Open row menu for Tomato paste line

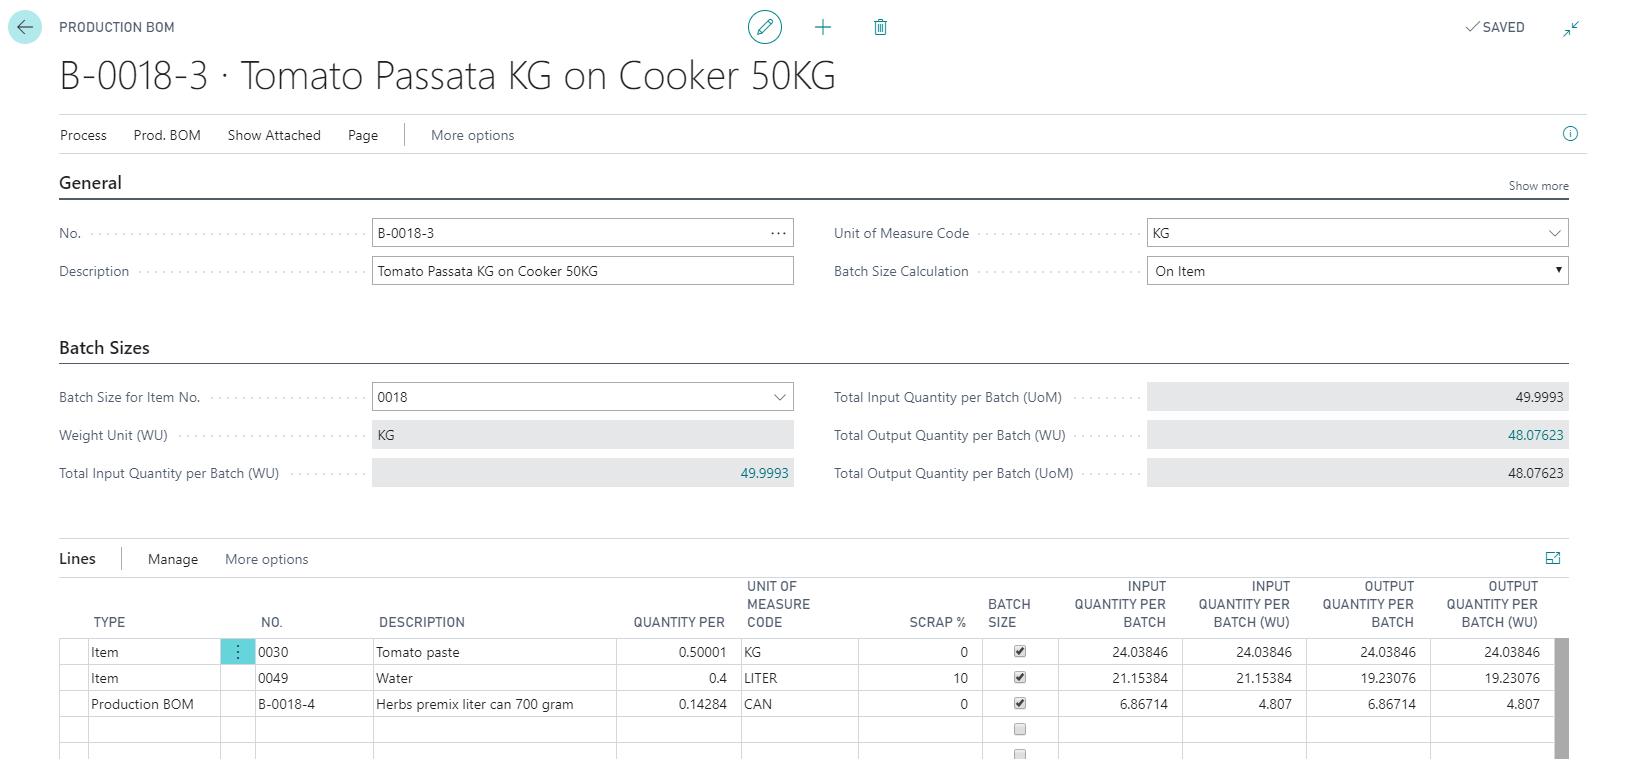pyautogui.click(x=237, y=652)
